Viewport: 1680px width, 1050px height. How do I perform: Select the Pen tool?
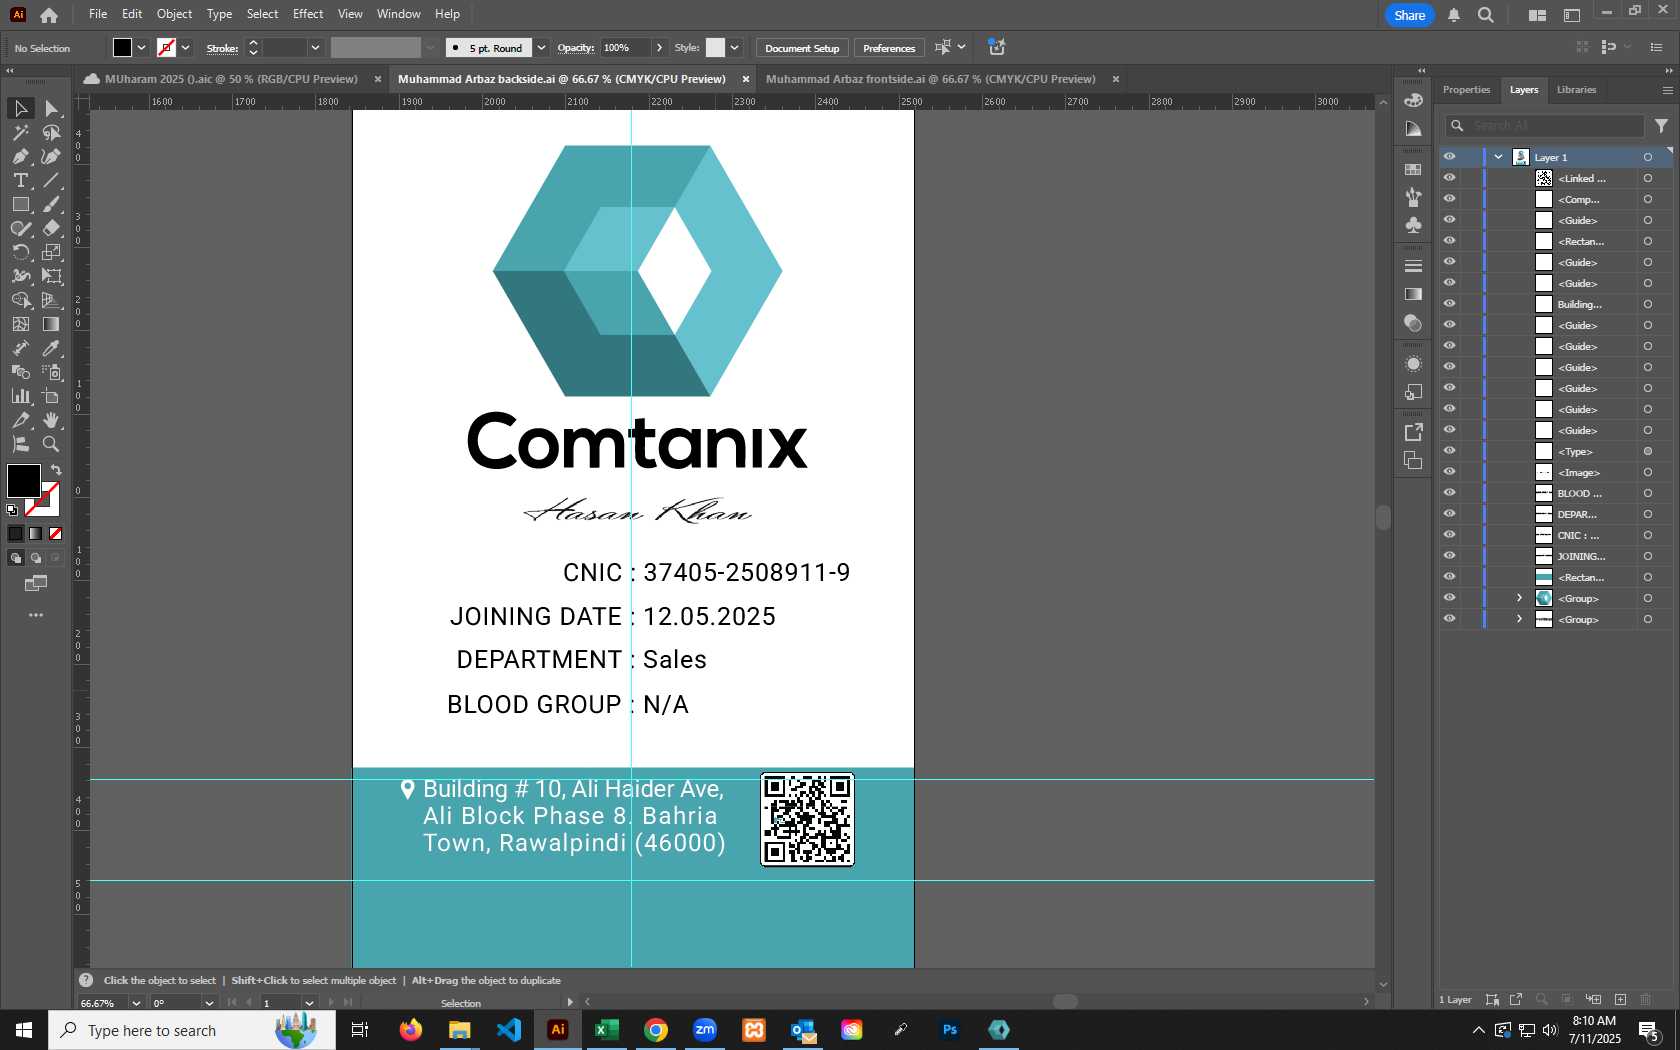20,156
